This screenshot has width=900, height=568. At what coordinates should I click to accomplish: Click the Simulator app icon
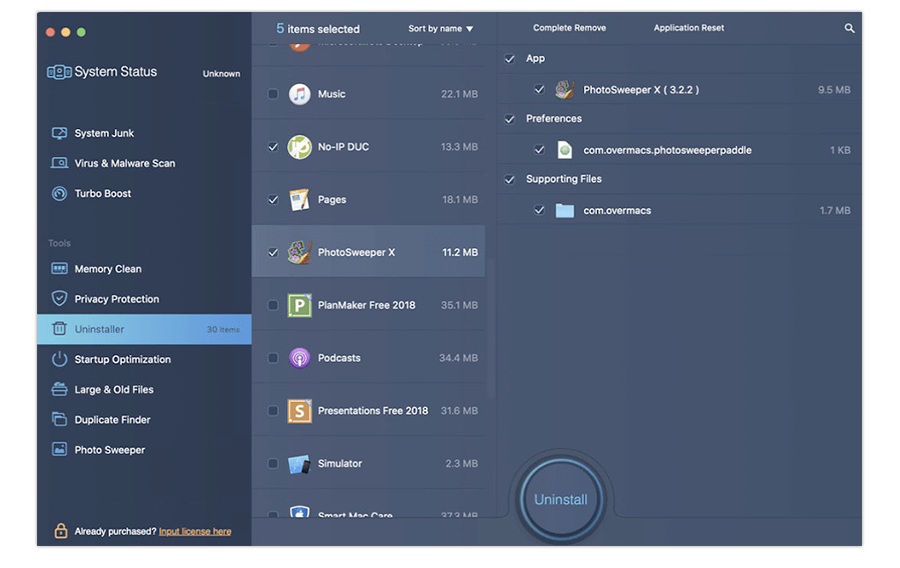click(x=299, y=464)
